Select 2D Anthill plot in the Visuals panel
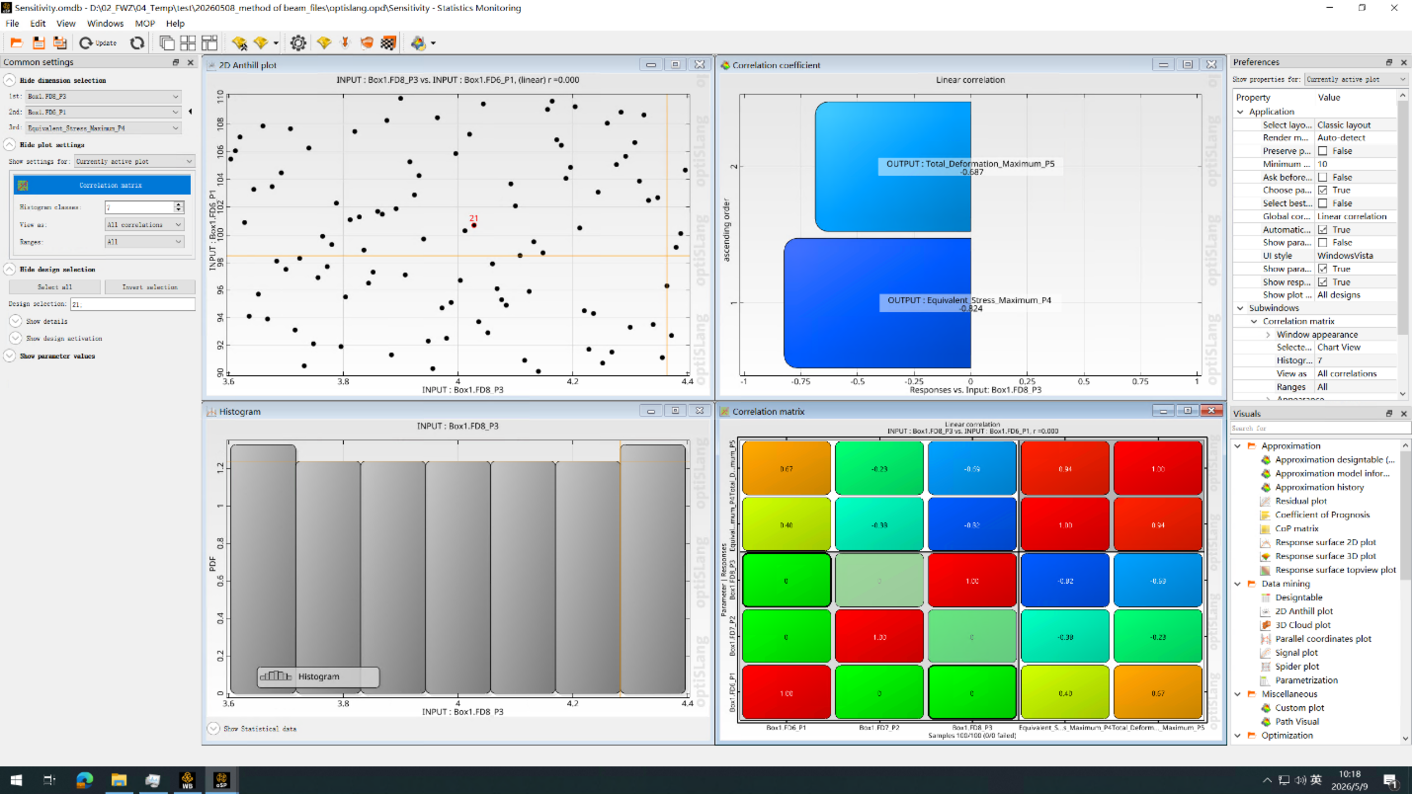Viewport: 1412px width, 794px height. [1303, 611]
